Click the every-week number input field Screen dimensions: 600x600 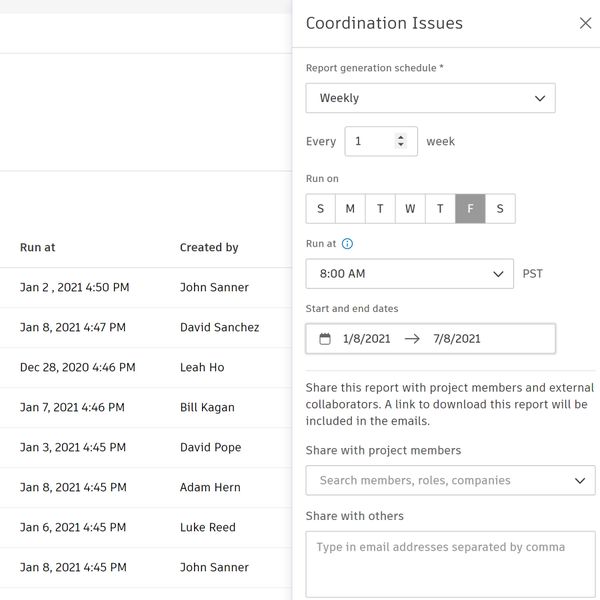click(368, 142)
